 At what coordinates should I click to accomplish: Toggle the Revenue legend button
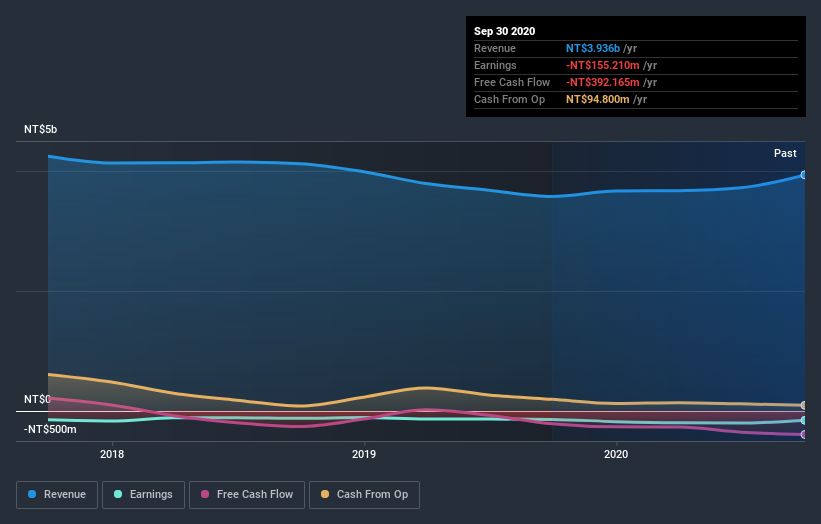point(57,495)
